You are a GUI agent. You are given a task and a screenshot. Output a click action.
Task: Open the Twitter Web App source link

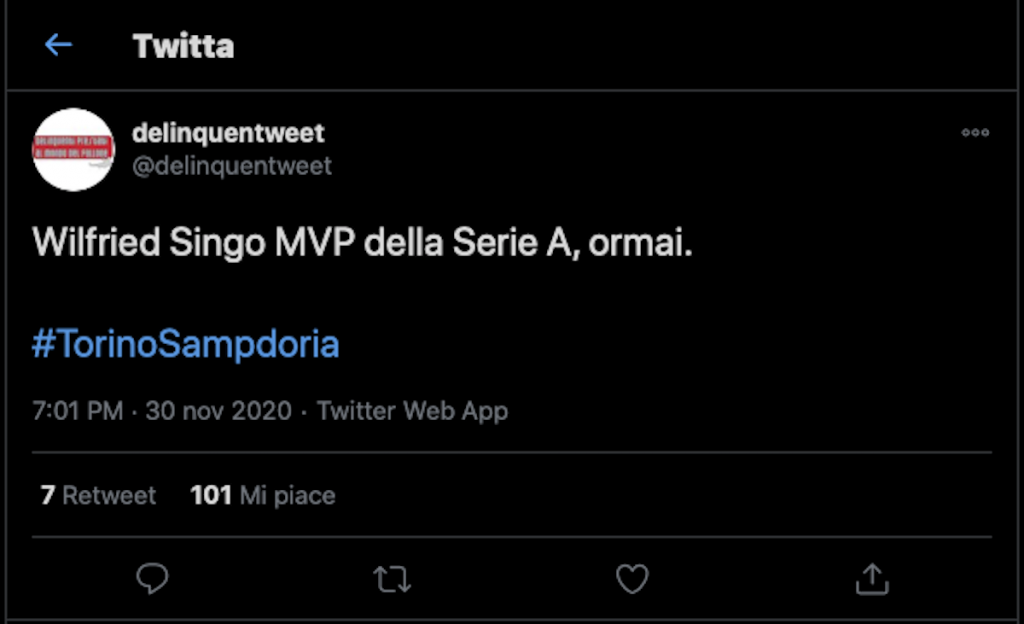(412, 411)
